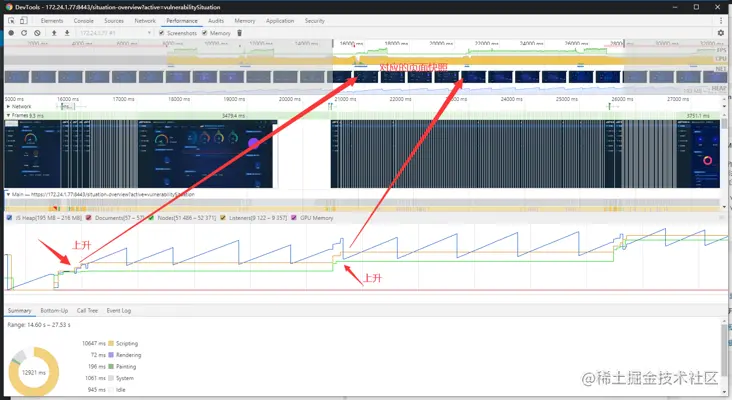Expand the Network track
The width and height of the screenshot is (732, 400).
[8, 106]
